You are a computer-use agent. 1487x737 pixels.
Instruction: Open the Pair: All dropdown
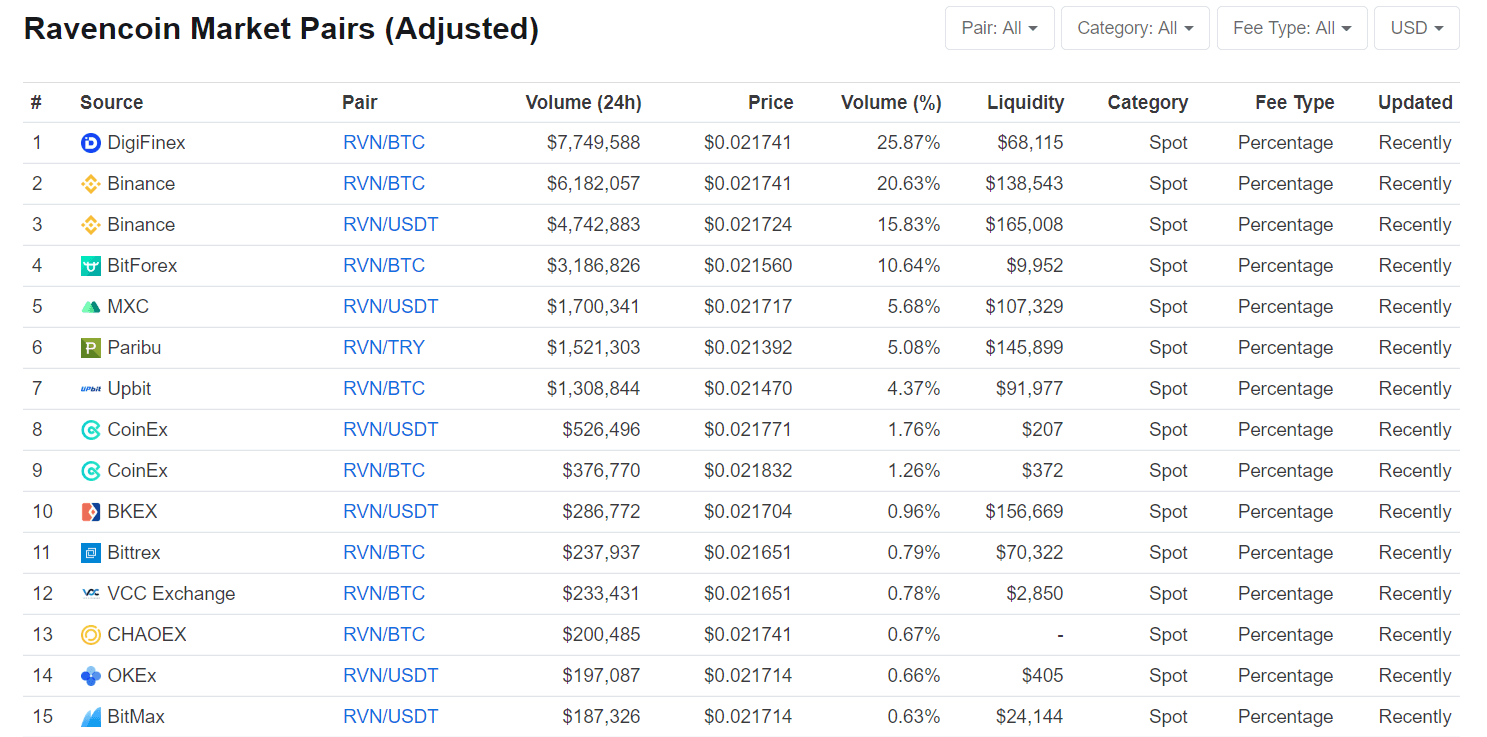(x=999, y=28)
